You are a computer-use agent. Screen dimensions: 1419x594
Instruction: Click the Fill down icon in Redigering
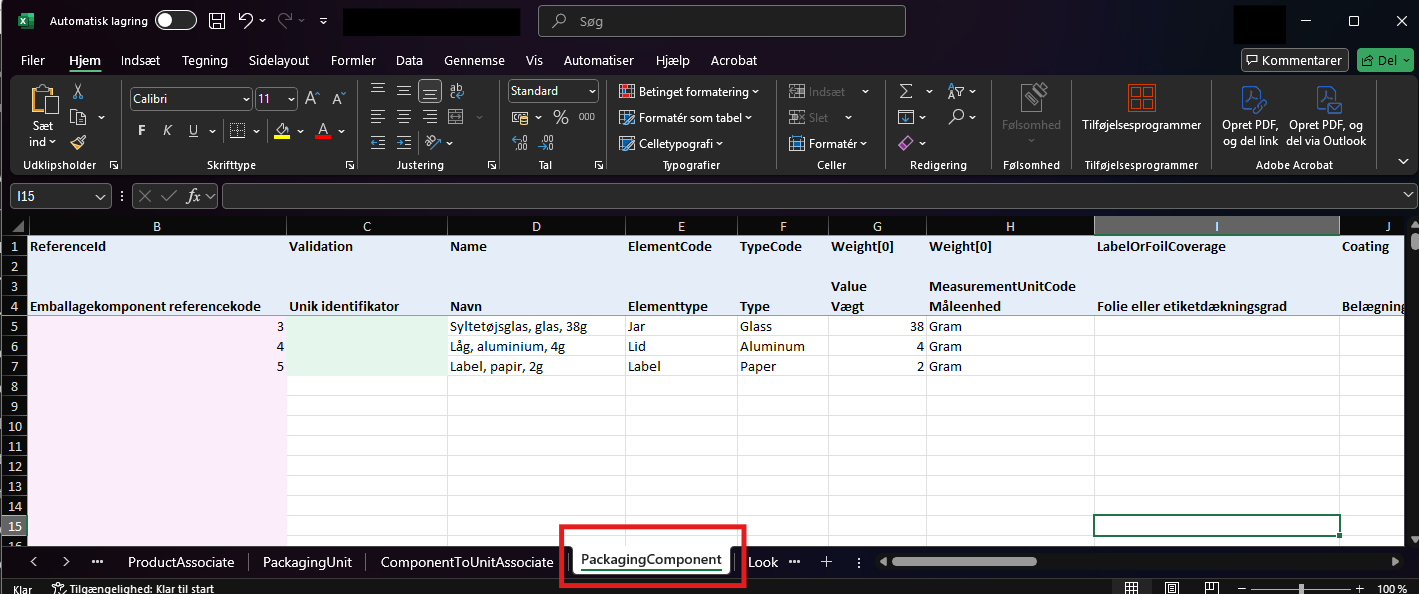pos(905,117)
